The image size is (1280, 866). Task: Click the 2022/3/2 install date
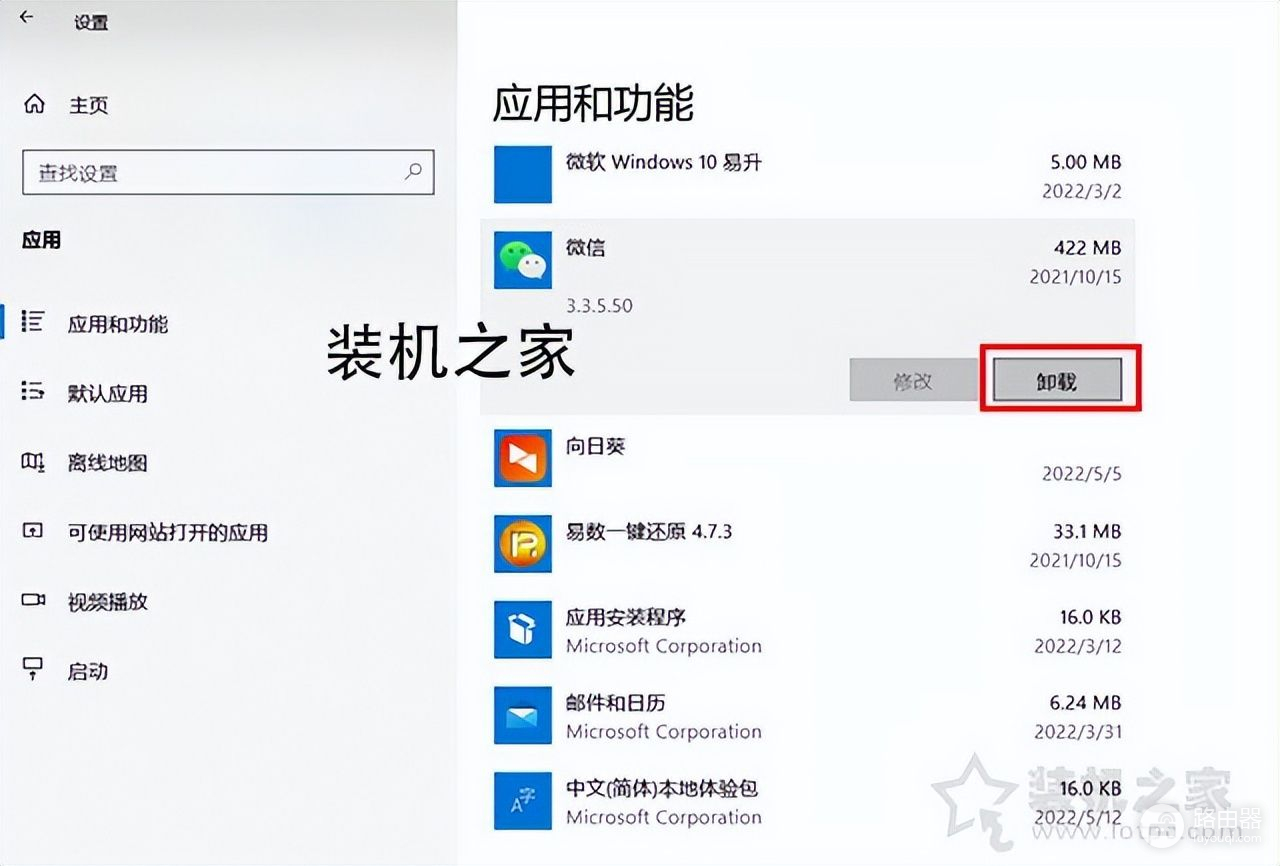[1082, 190]
